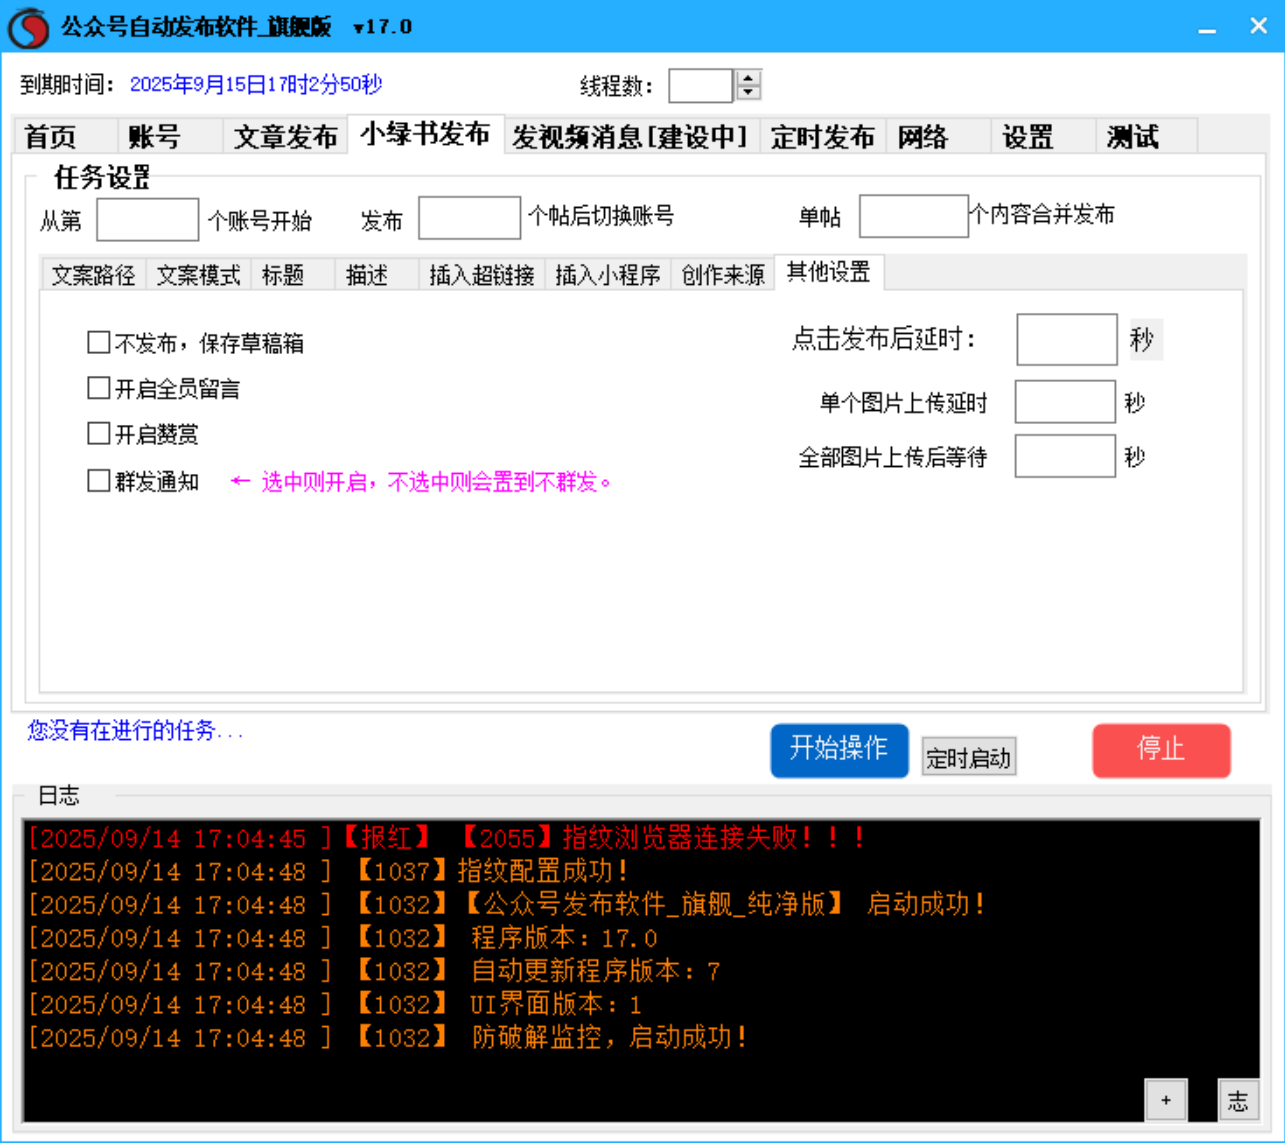Image resolution: width=1285 pixels, height=1143 pixels.
Task: Click the "+" icon in the log panel
Action: 1165,1100
